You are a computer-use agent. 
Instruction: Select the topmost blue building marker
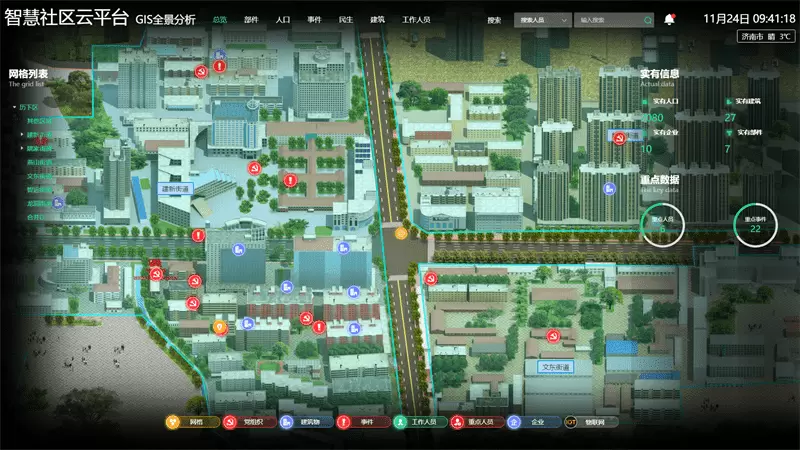[219, 54]
